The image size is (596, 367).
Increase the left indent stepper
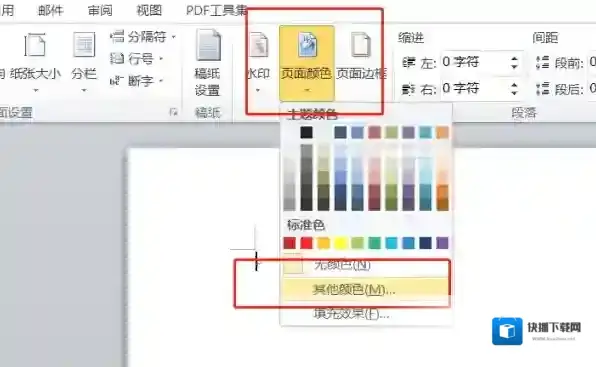(514, 58)
